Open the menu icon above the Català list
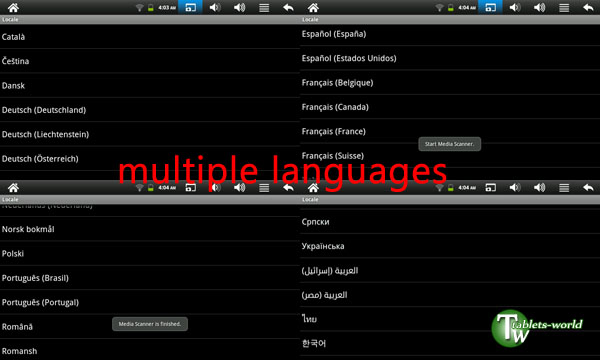600x360 pixels. [264, 7]
